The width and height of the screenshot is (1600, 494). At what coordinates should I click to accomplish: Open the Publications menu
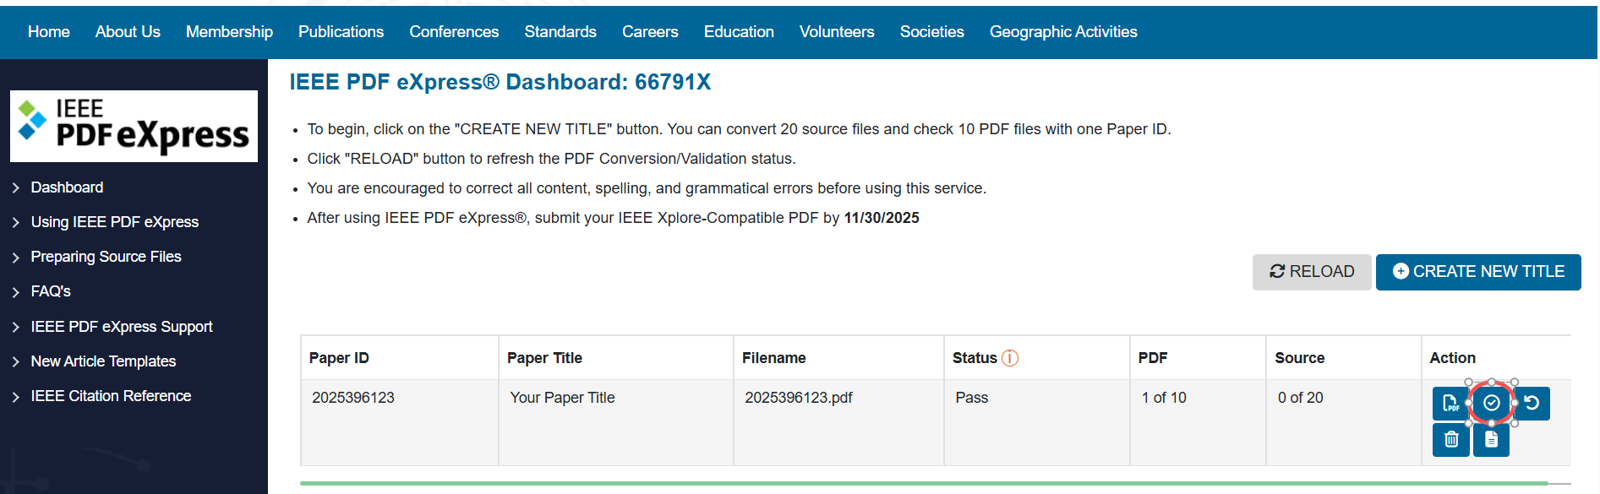coord(341,32)
